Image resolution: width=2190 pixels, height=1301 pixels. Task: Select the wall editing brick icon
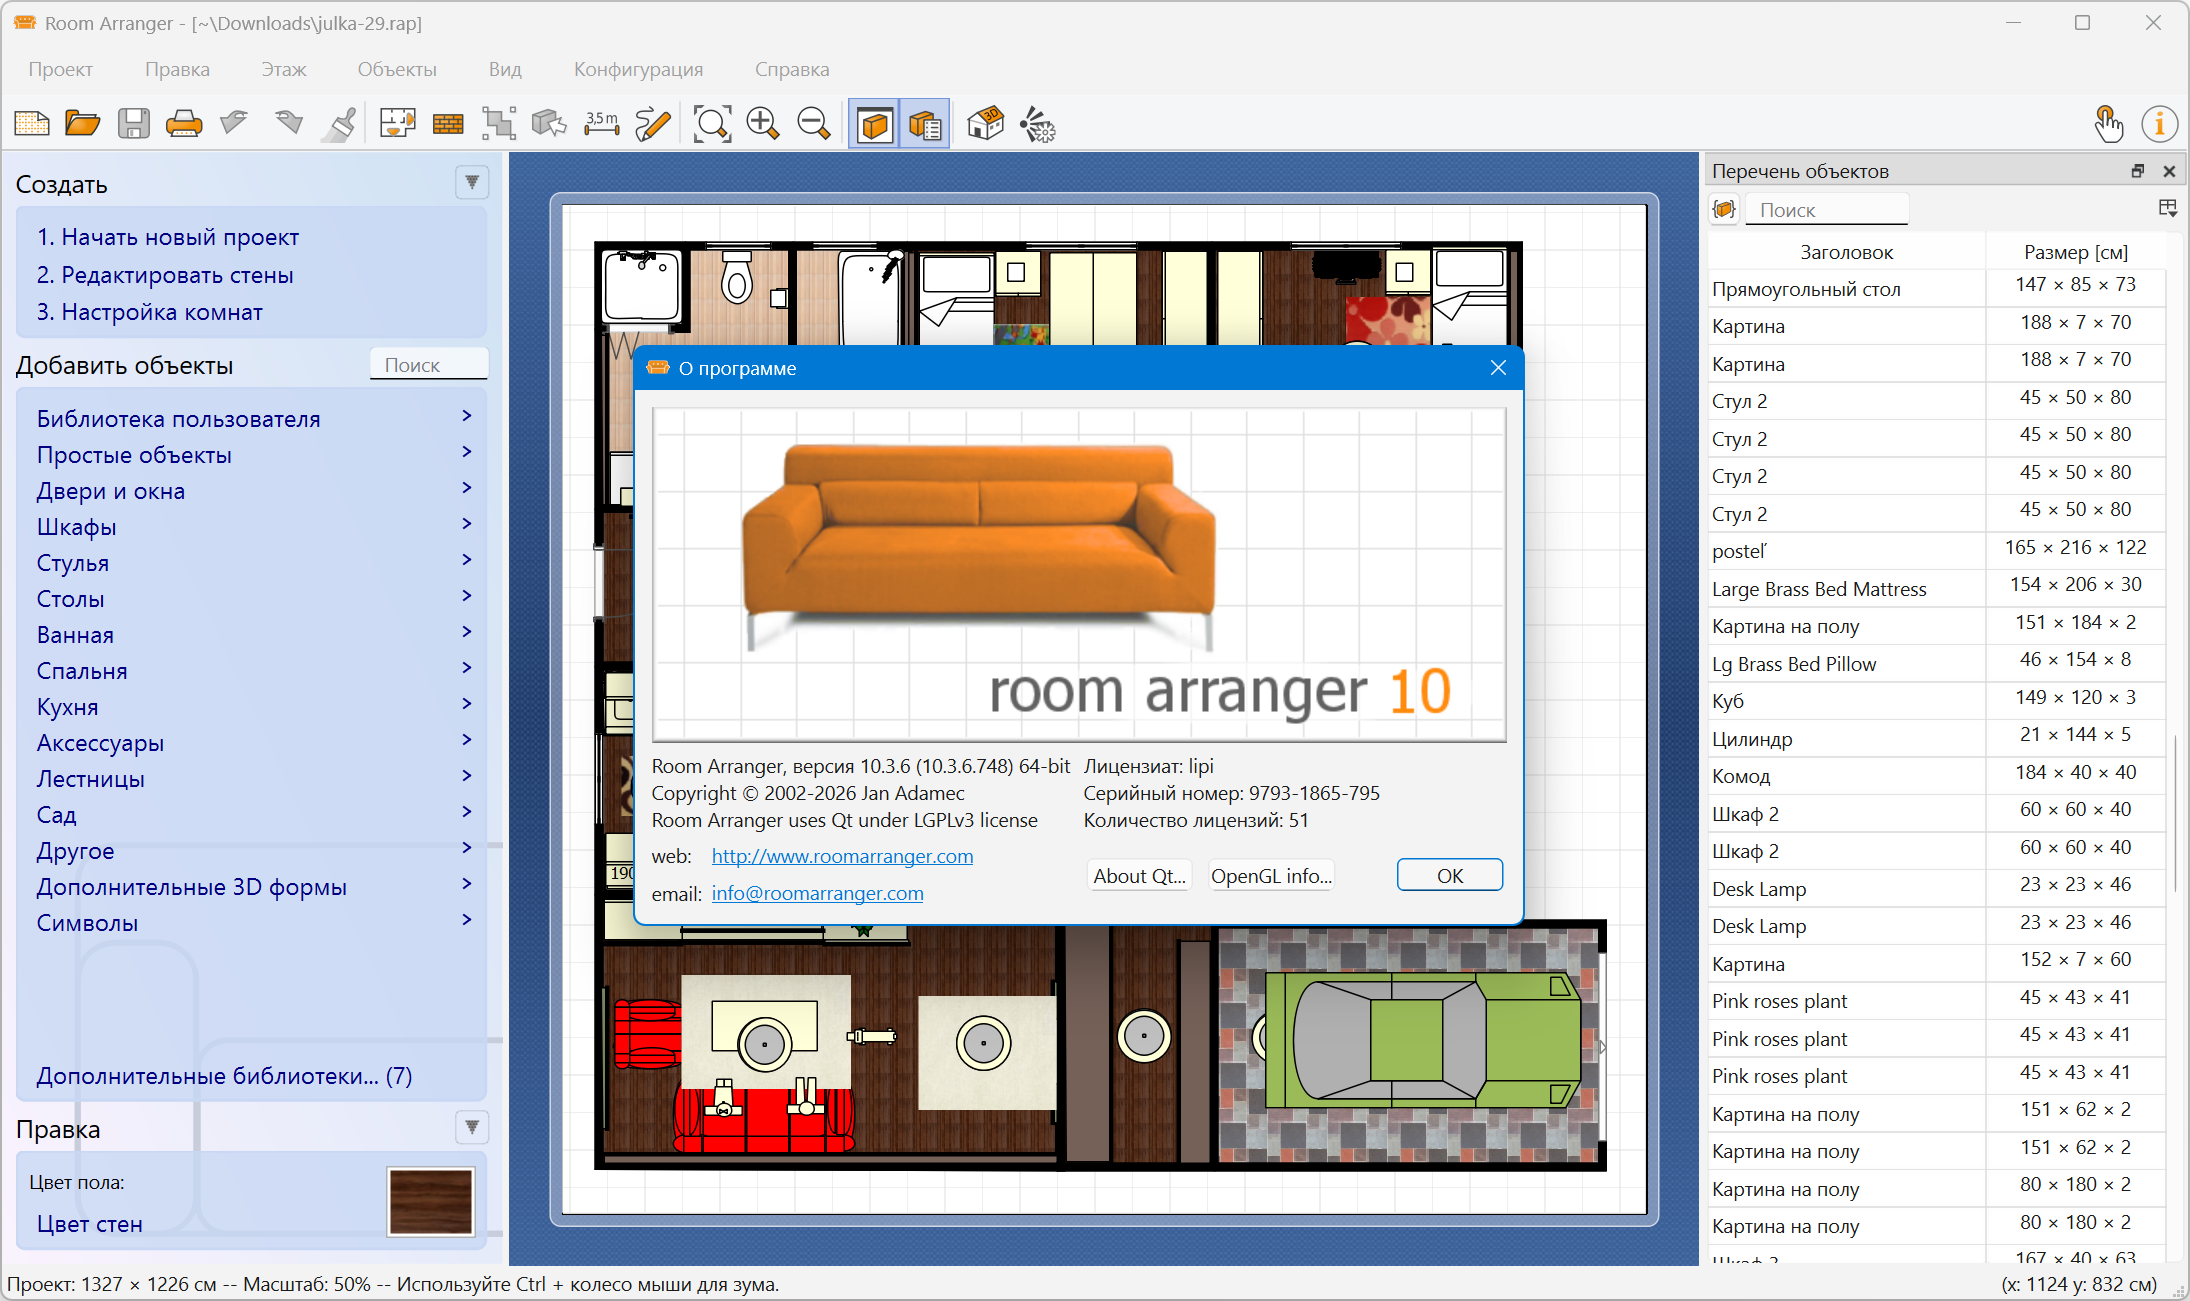[x=448, y=124]
